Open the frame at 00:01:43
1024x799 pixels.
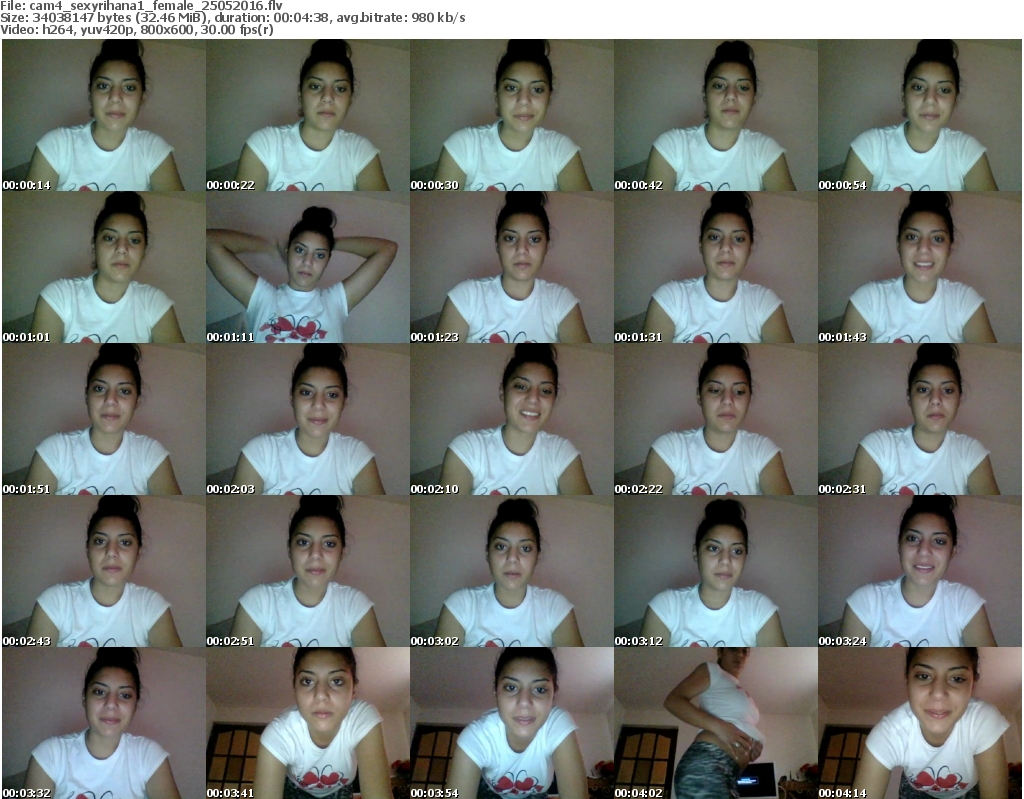point(920,267)
